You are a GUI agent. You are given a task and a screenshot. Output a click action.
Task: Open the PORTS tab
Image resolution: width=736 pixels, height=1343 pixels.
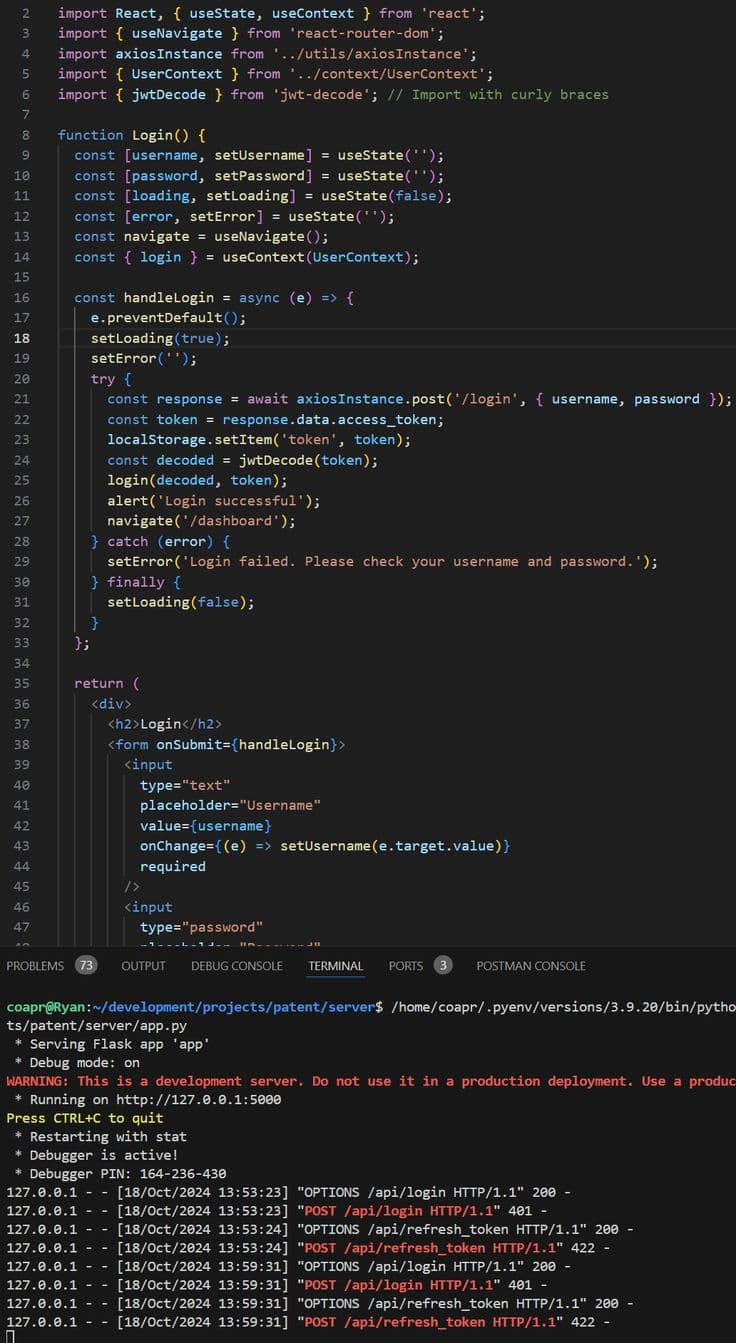pyautogui.click(x=406, y=966)
